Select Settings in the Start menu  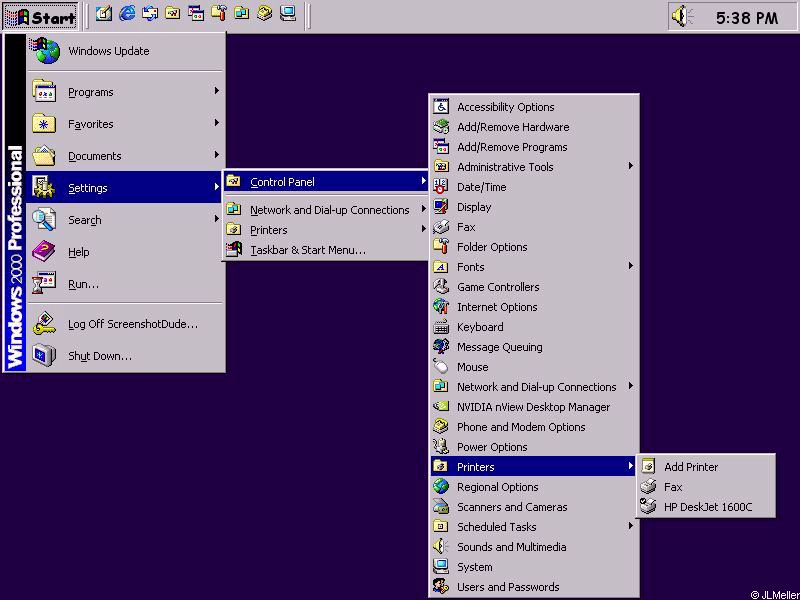click(x=126, y=187)
